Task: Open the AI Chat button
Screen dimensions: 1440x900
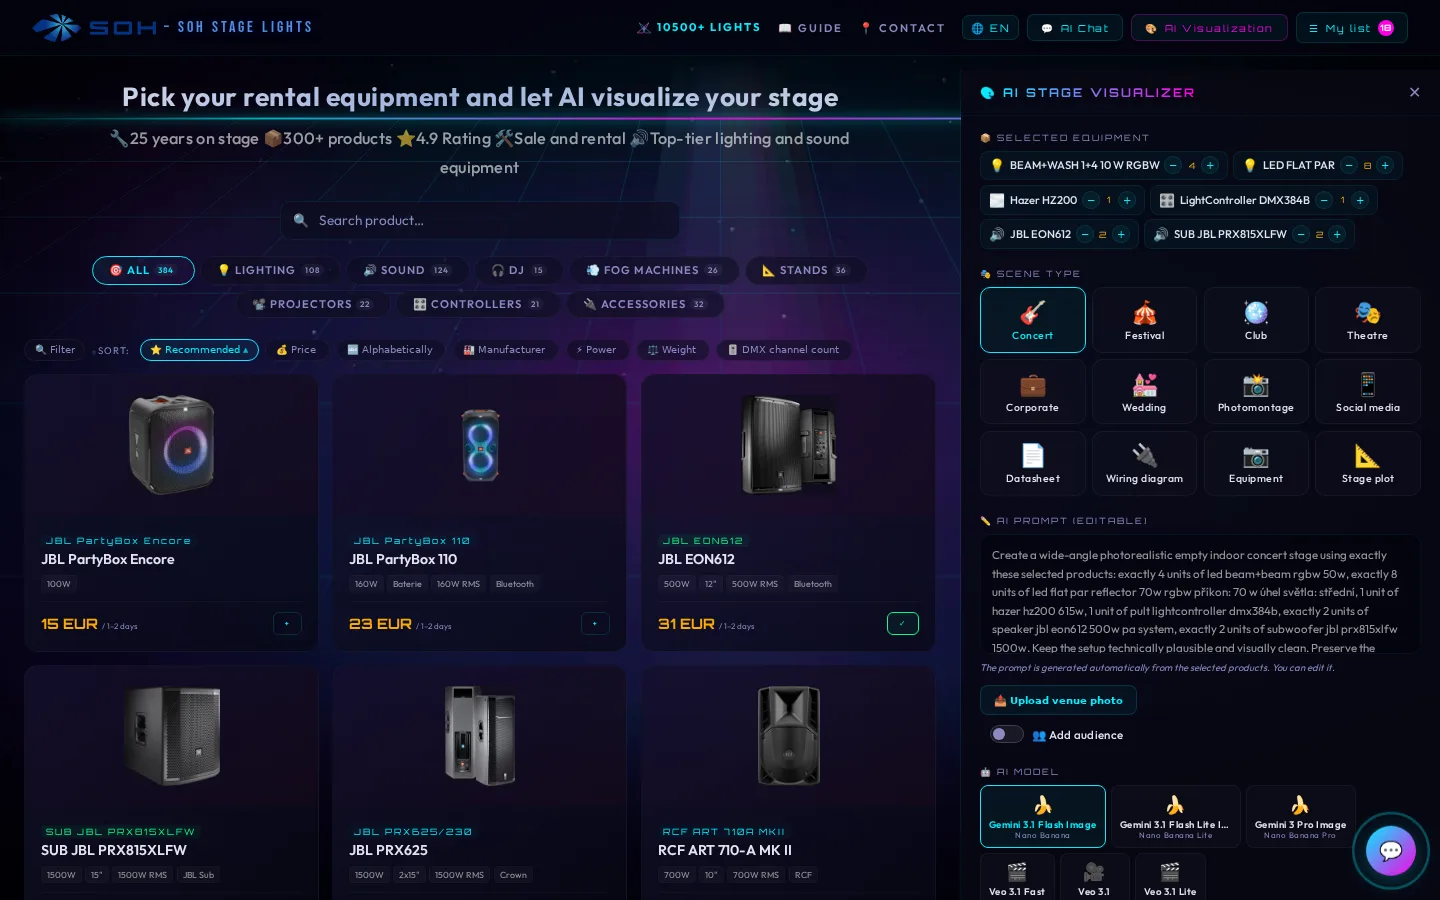Action: click(1075, 28)
